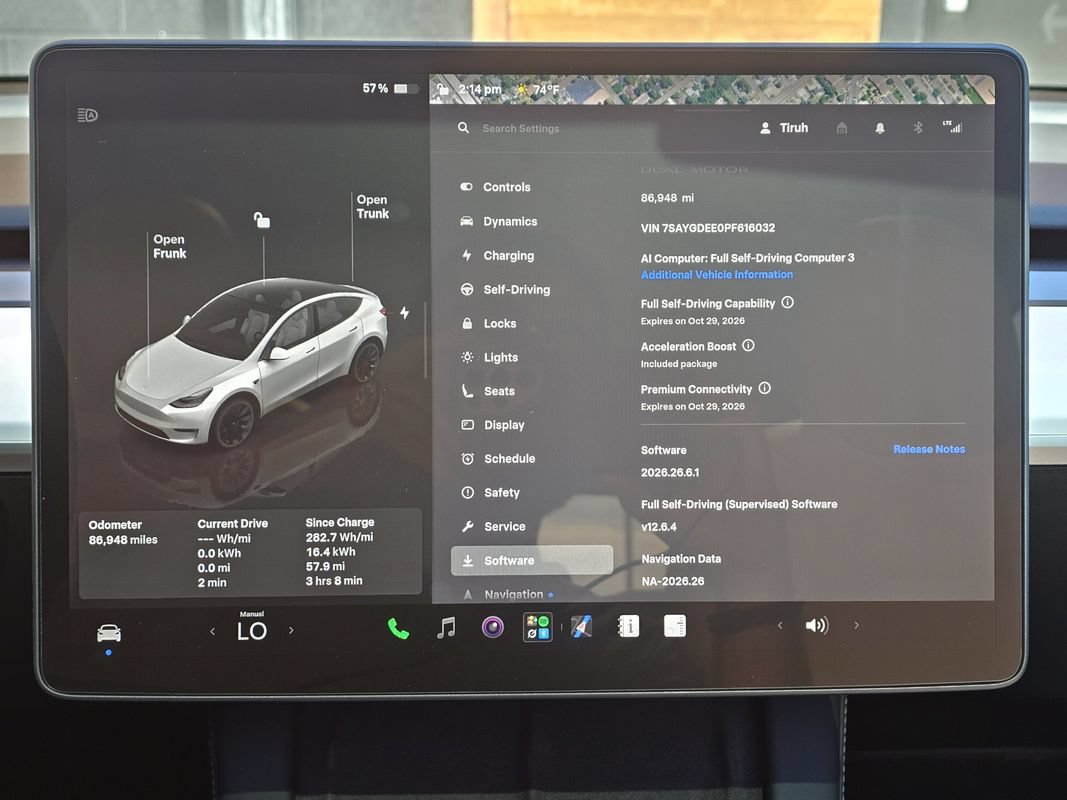
Task: Open the music media player
Action: tap(446, 627)
